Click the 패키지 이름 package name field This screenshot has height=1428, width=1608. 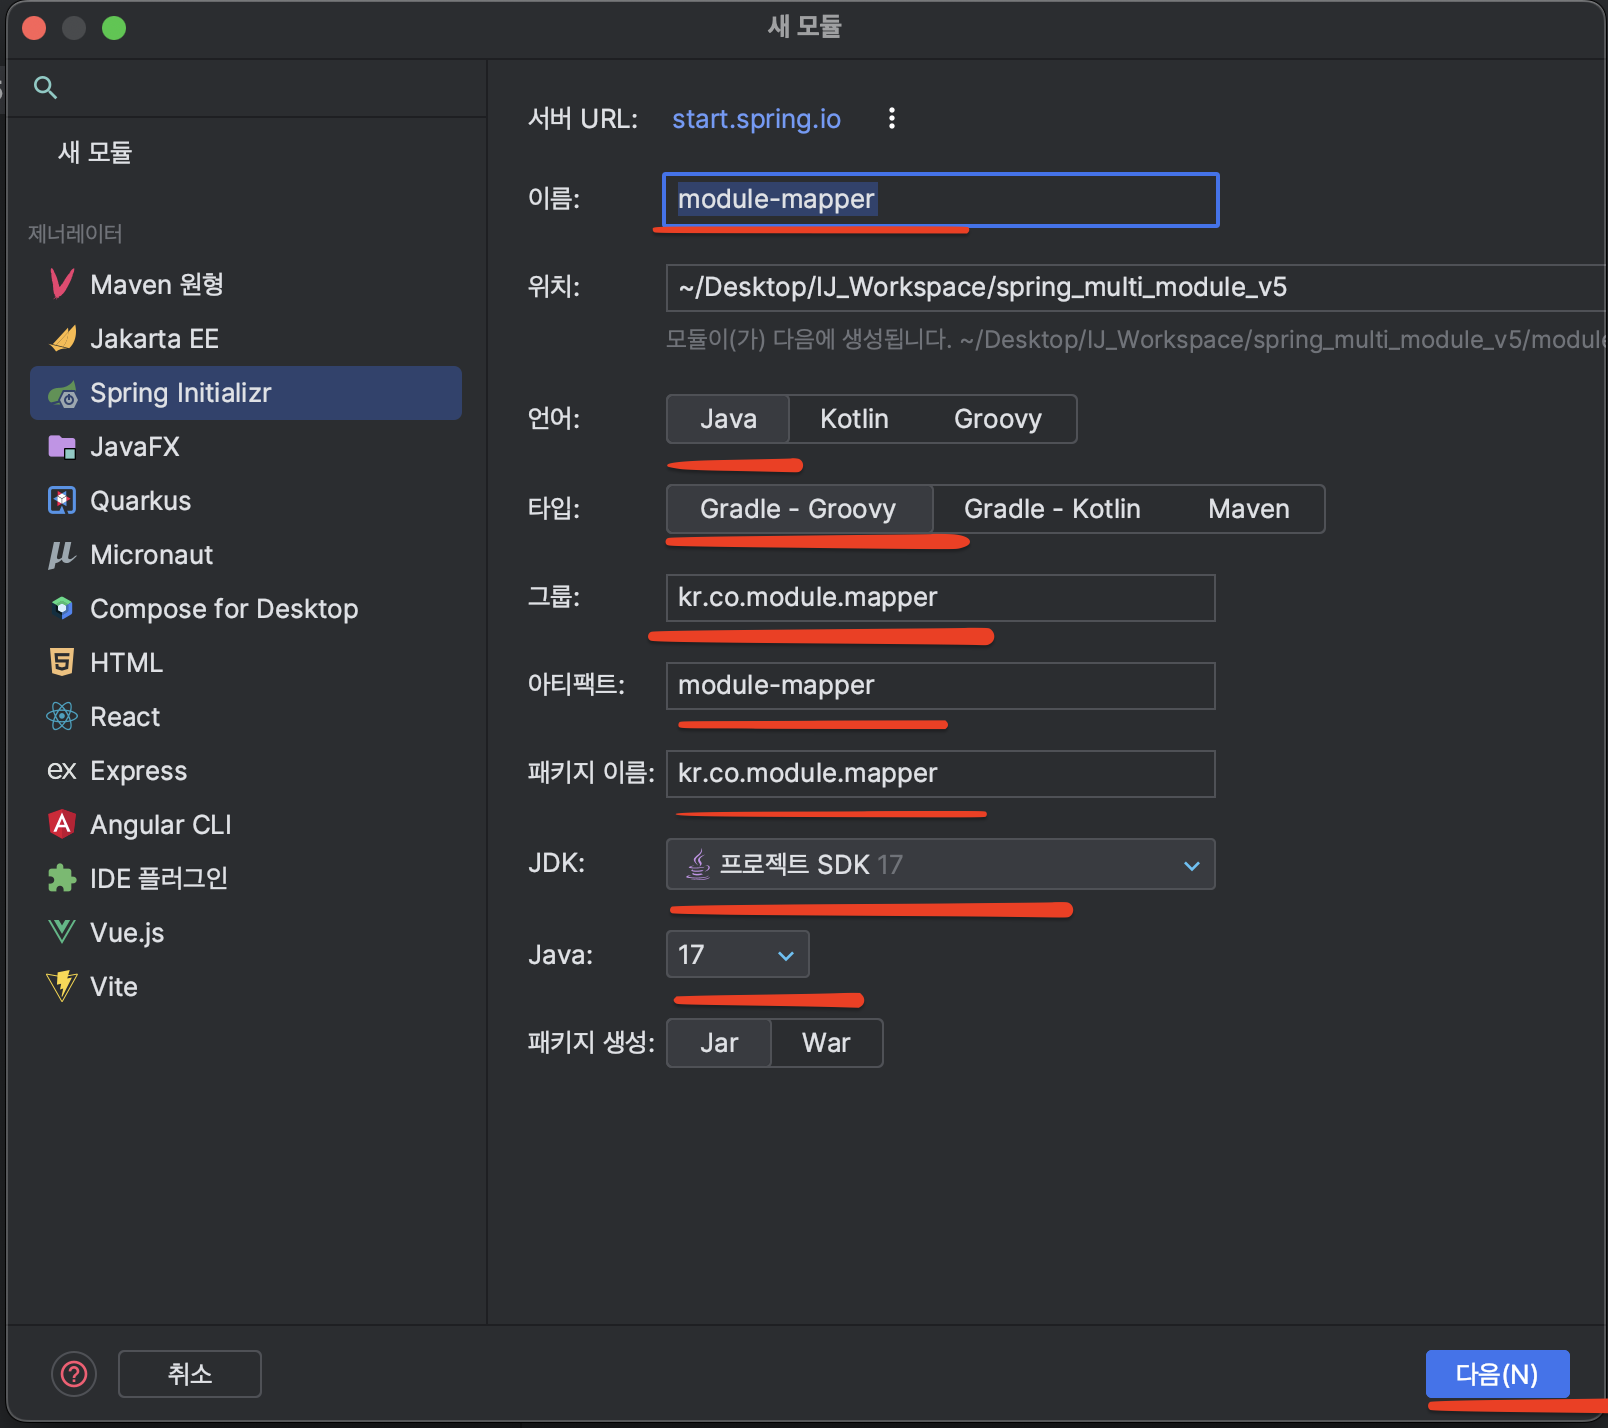[940, 773]
